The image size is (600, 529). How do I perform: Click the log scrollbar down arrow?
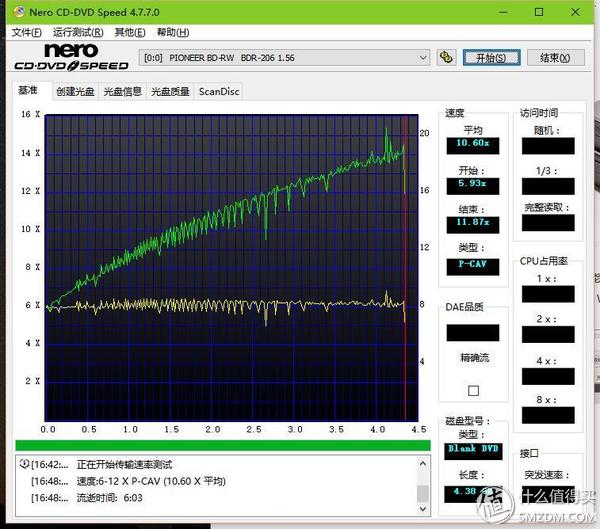(423, 508)
